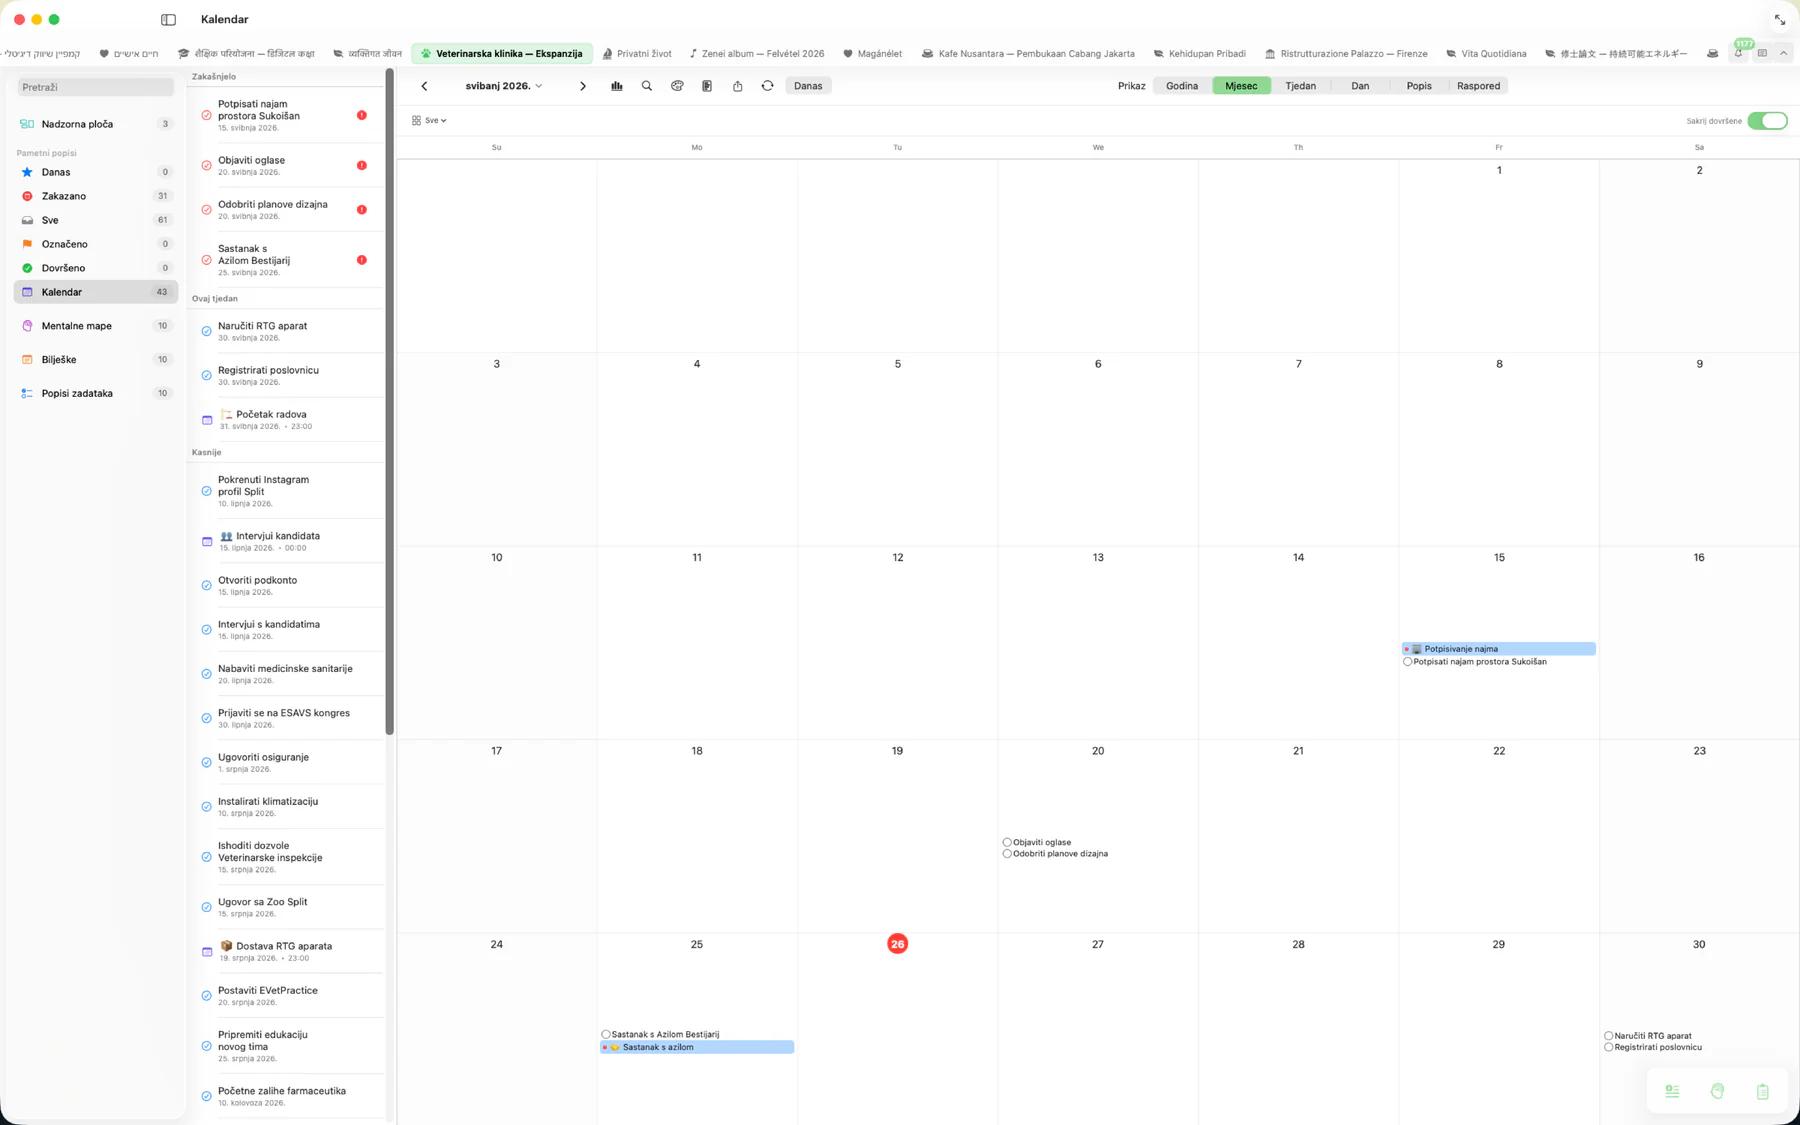Viewport: 1800px width, 1125px height.
Task: Open Vita Quotidiana project tab
Action: pos(1486,53)
